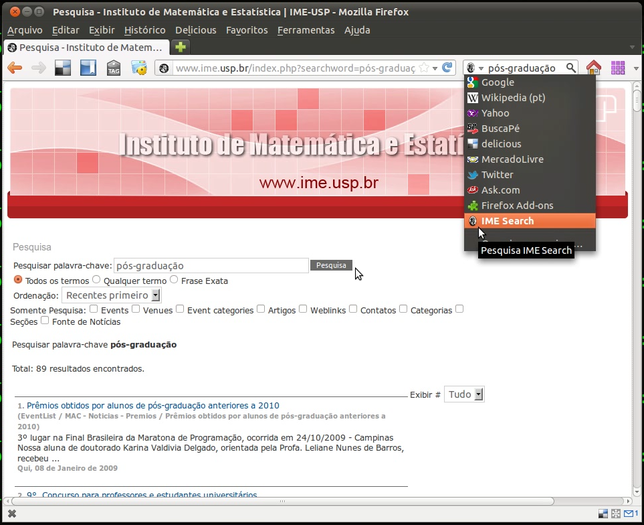Open the Favoritos menu

click(247, 30)
